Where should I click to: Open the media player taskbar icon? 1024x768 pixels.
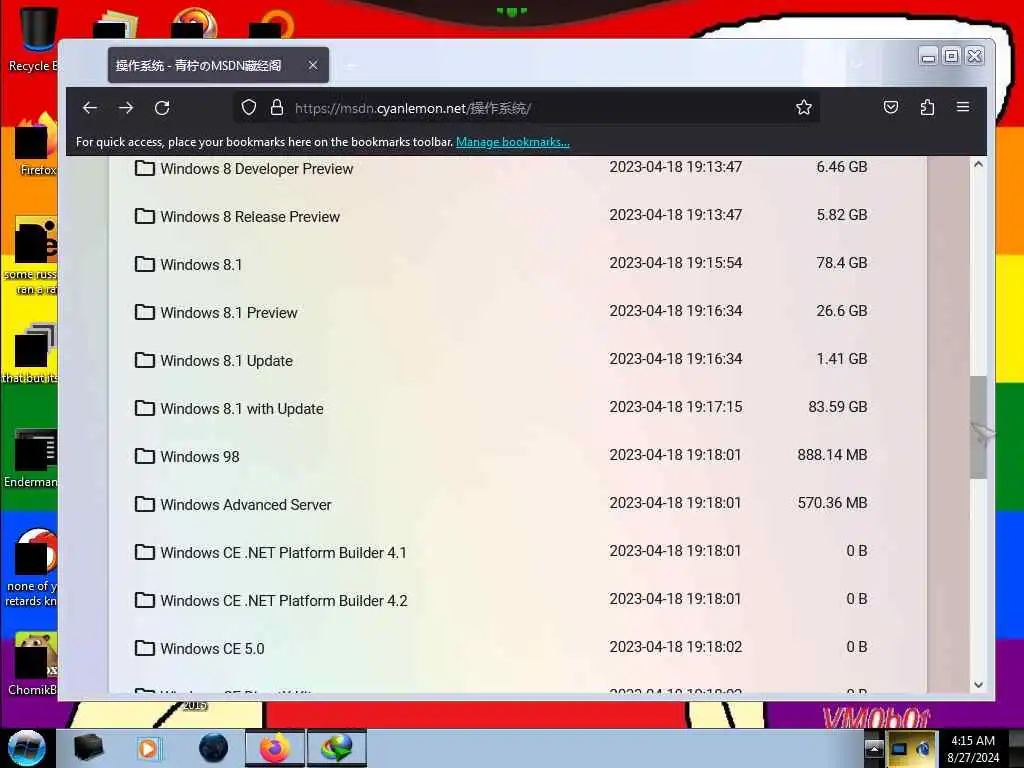coord(148,748)
